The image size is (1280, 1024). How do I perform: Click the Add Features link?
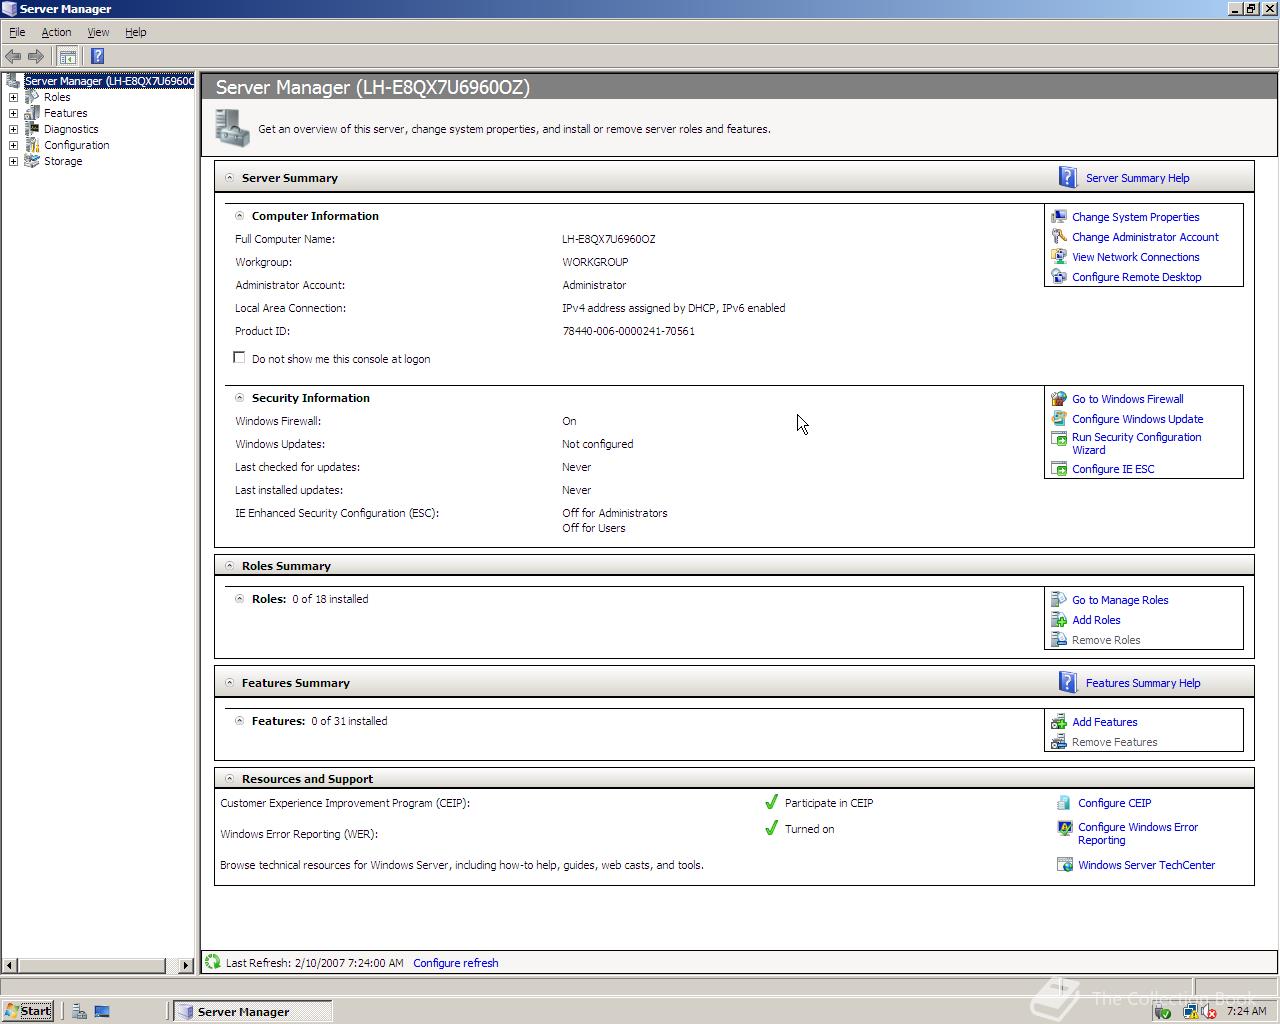pyautogui.click(x=1104, y=722)
